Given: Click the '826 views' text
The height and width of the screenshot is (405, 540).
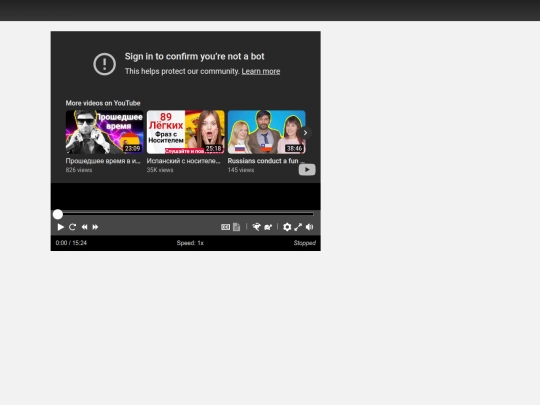Looking at the screenshot, I should point(79,170).
